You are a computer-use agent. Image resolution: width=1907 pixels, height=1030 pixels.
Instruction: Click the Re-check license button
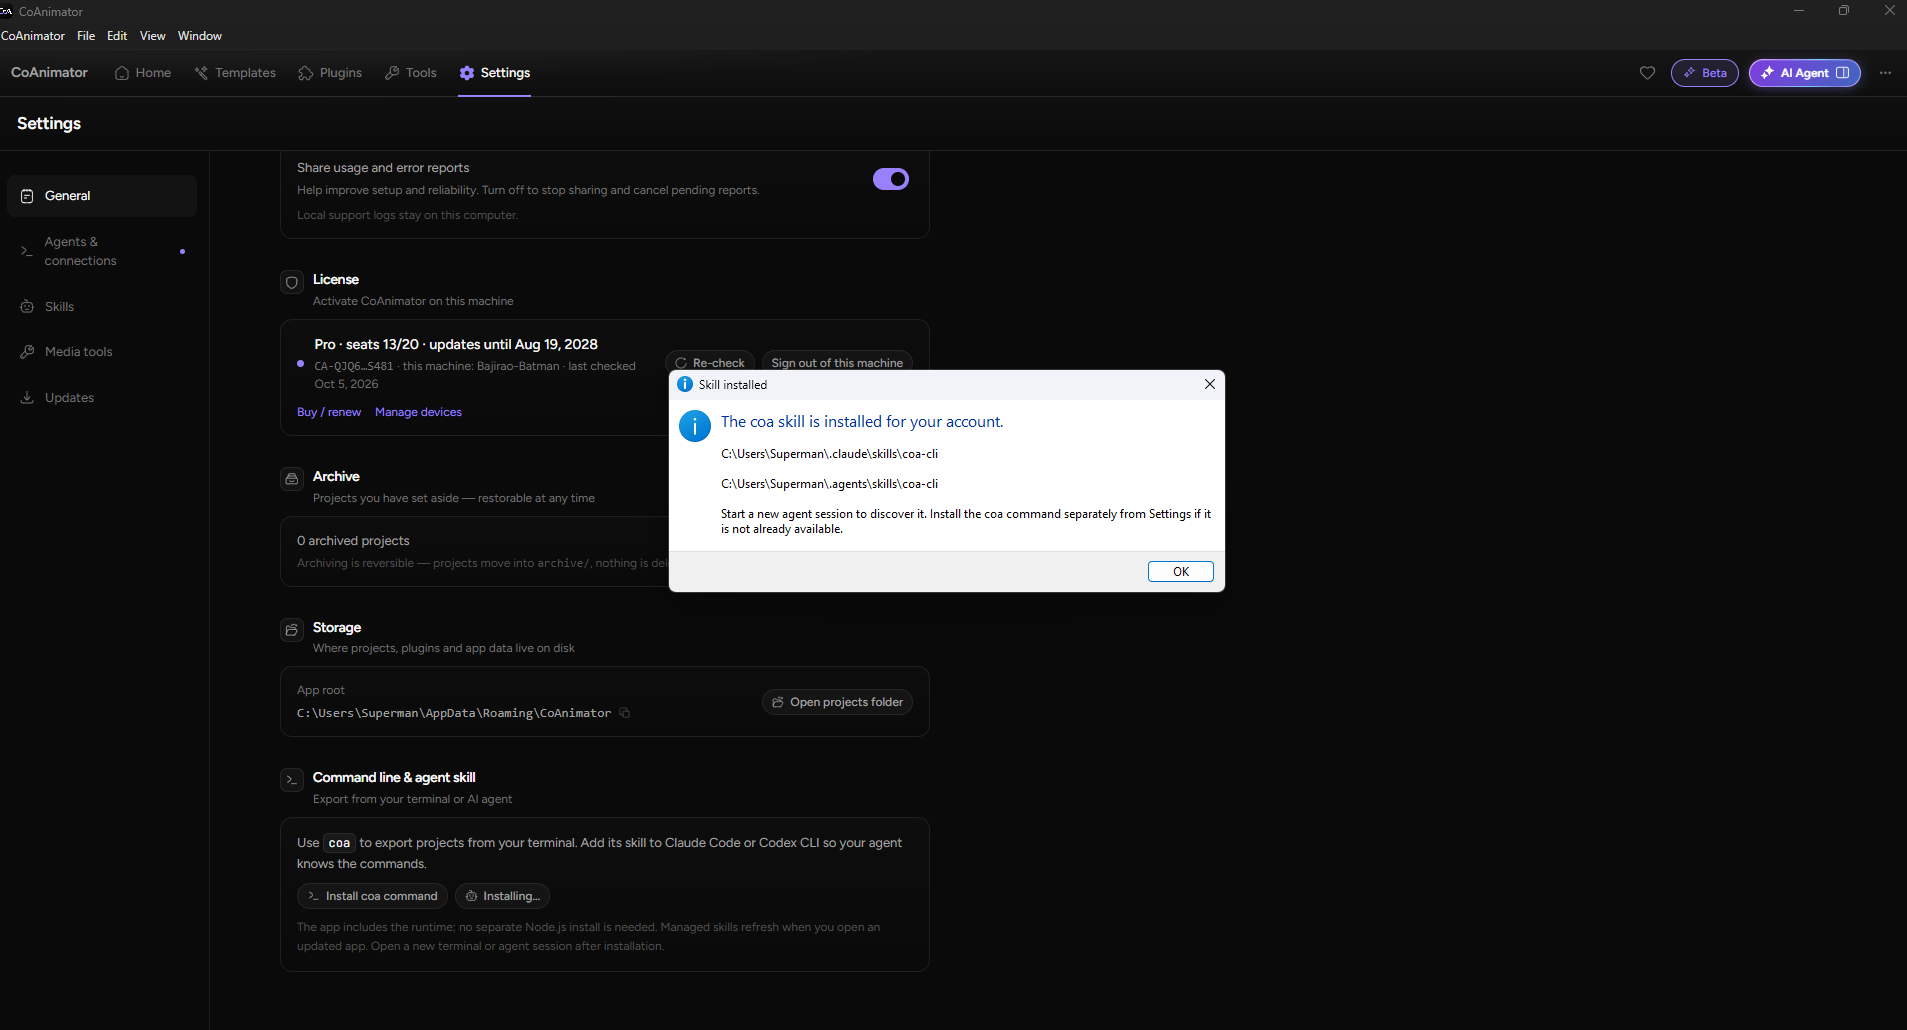[x=710, y=362]
